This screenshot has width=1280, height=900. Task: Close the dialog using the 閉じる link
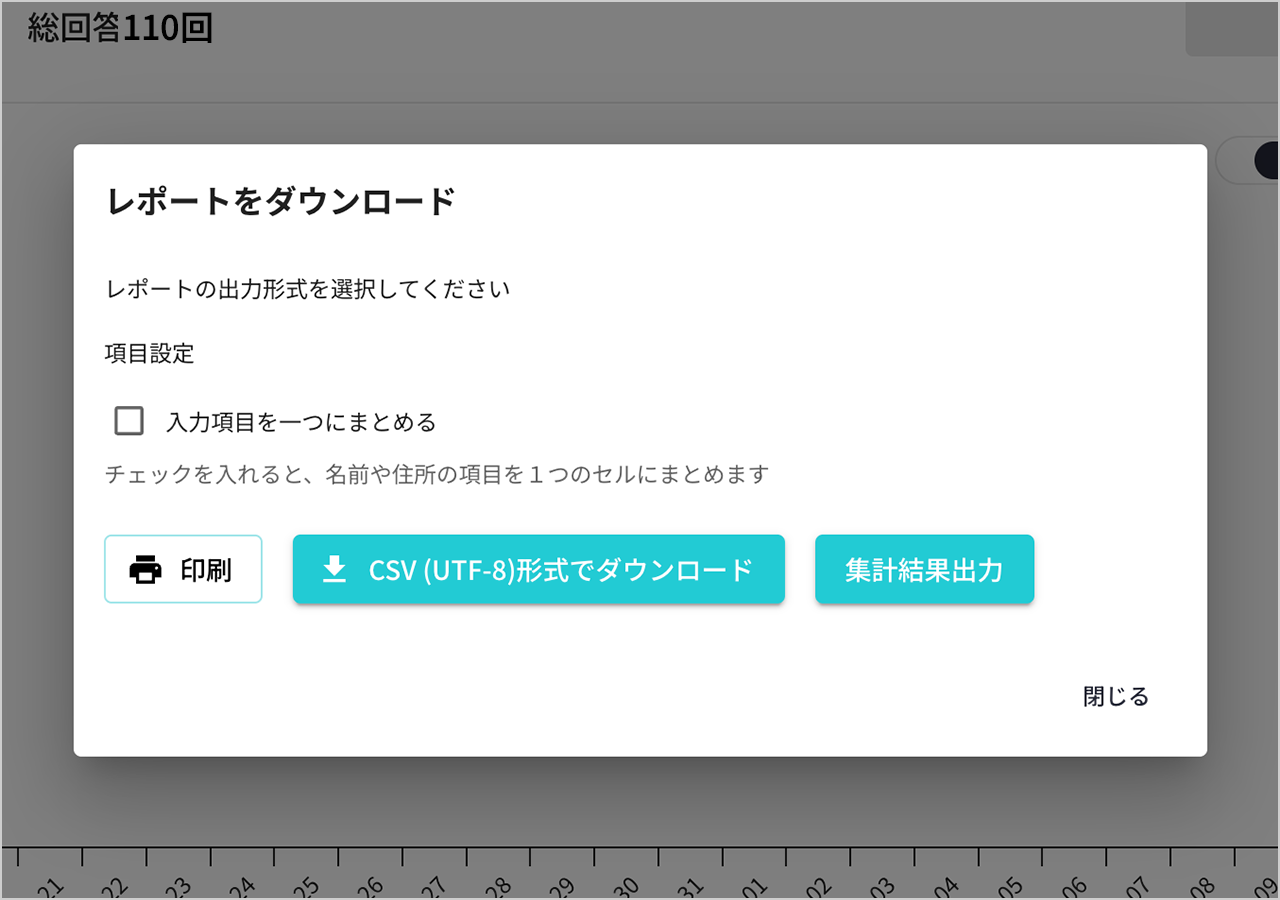[x=1116, y=696]
